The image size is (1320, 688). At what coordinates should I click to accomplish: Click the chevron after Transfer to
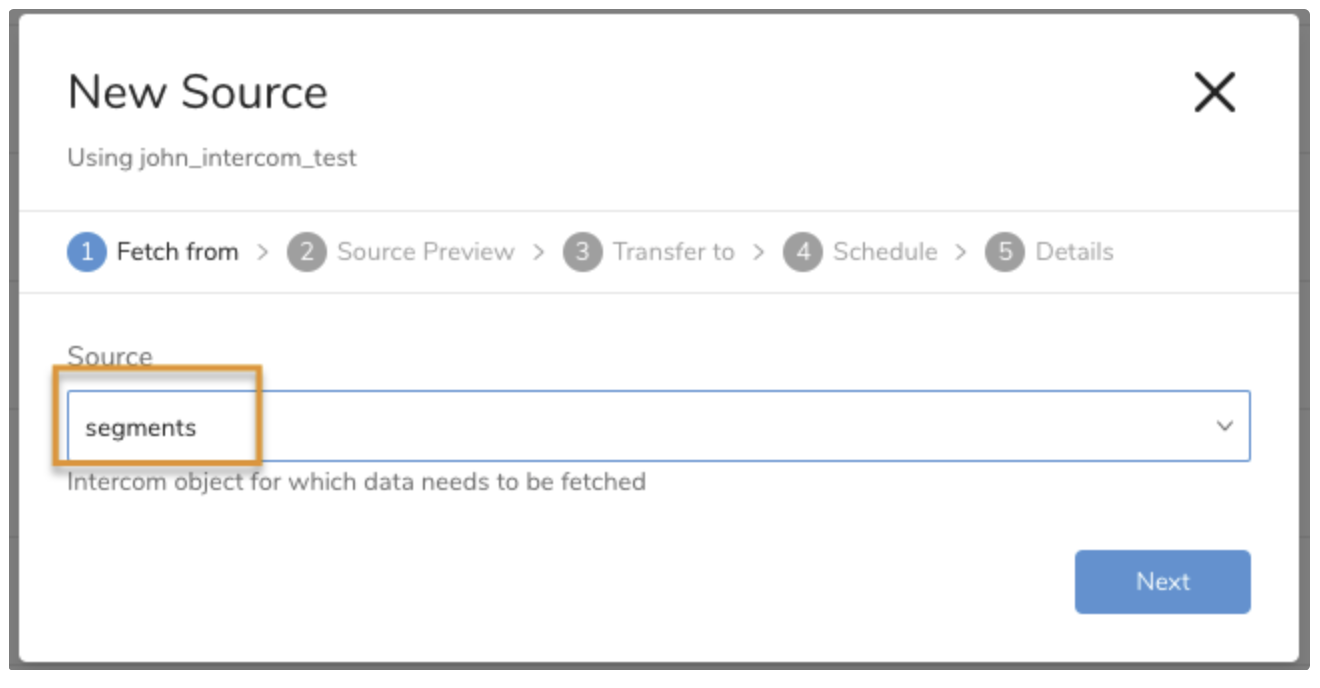pyautogui.click(x=759, y=252)
